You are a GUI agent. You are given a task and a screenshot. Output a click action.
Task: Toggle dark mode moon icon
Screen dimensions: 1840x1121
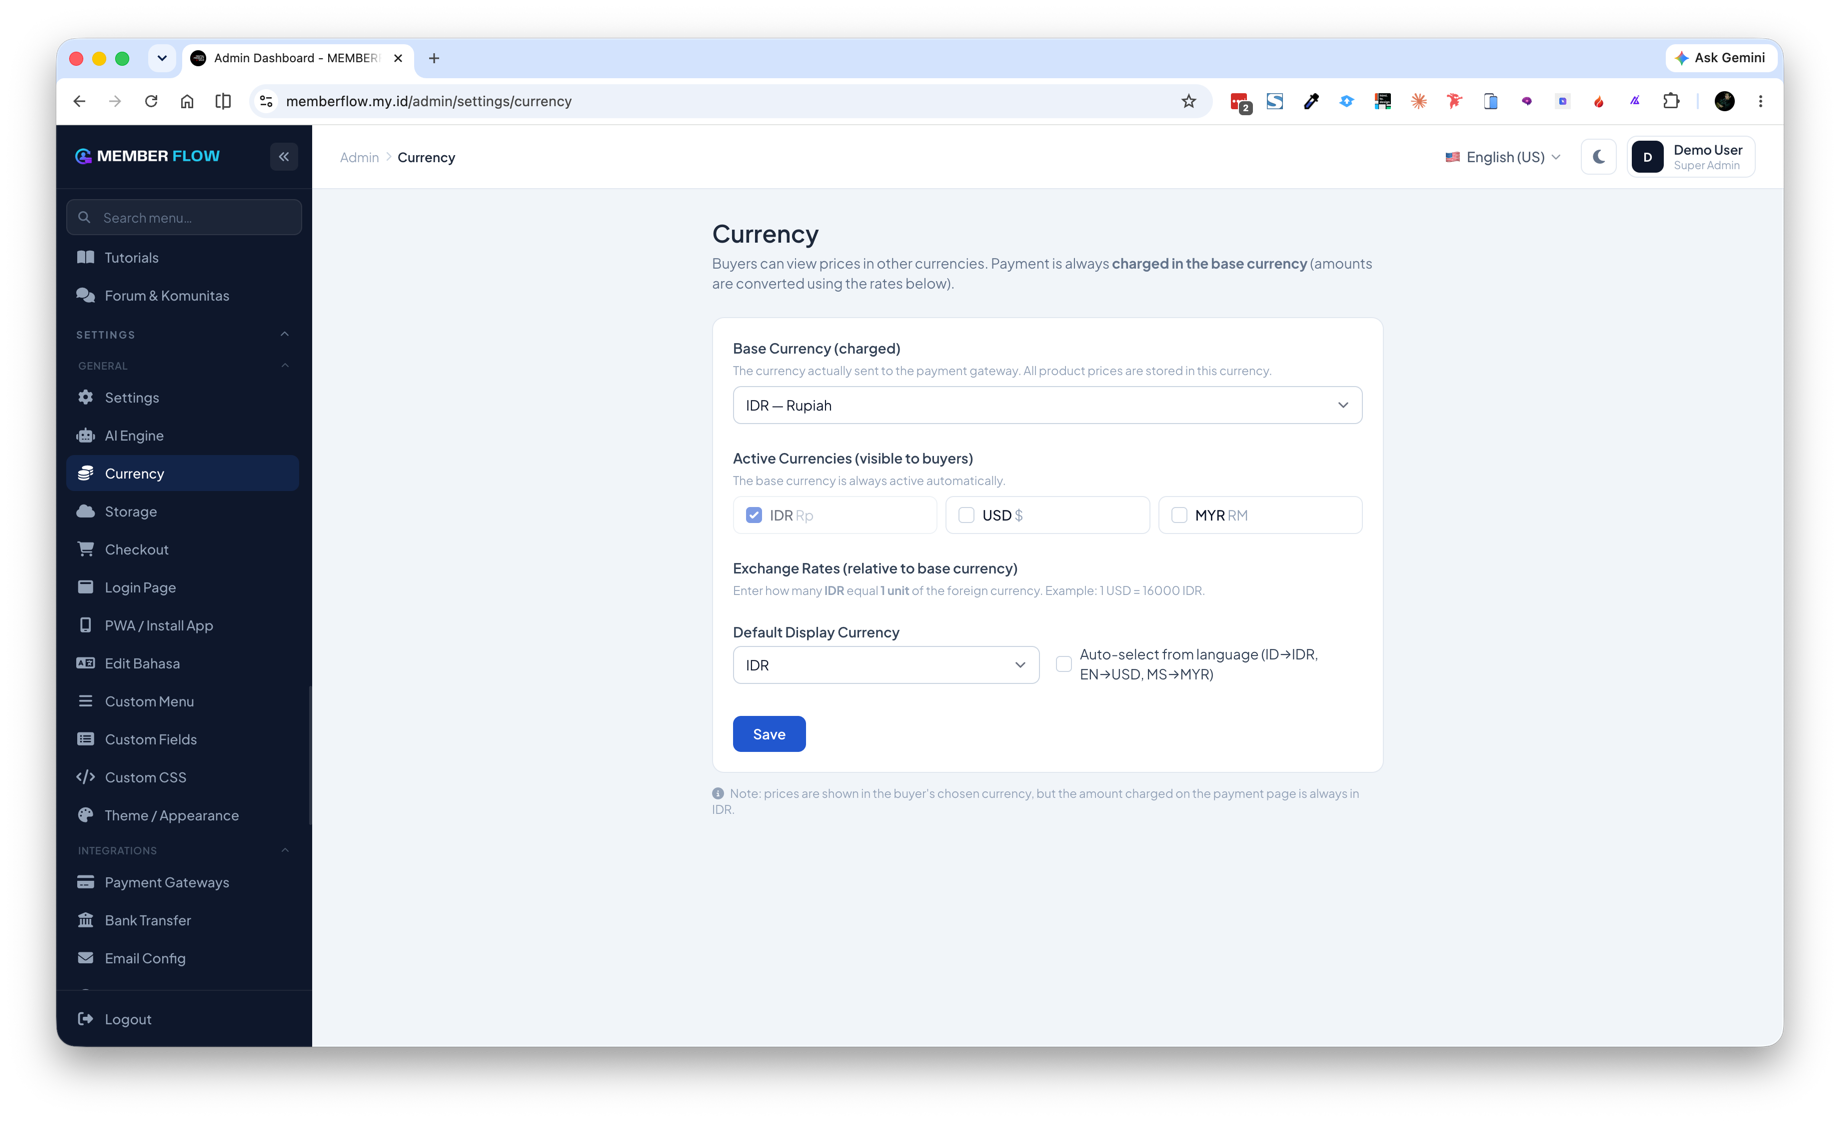tap(1598, 157)
